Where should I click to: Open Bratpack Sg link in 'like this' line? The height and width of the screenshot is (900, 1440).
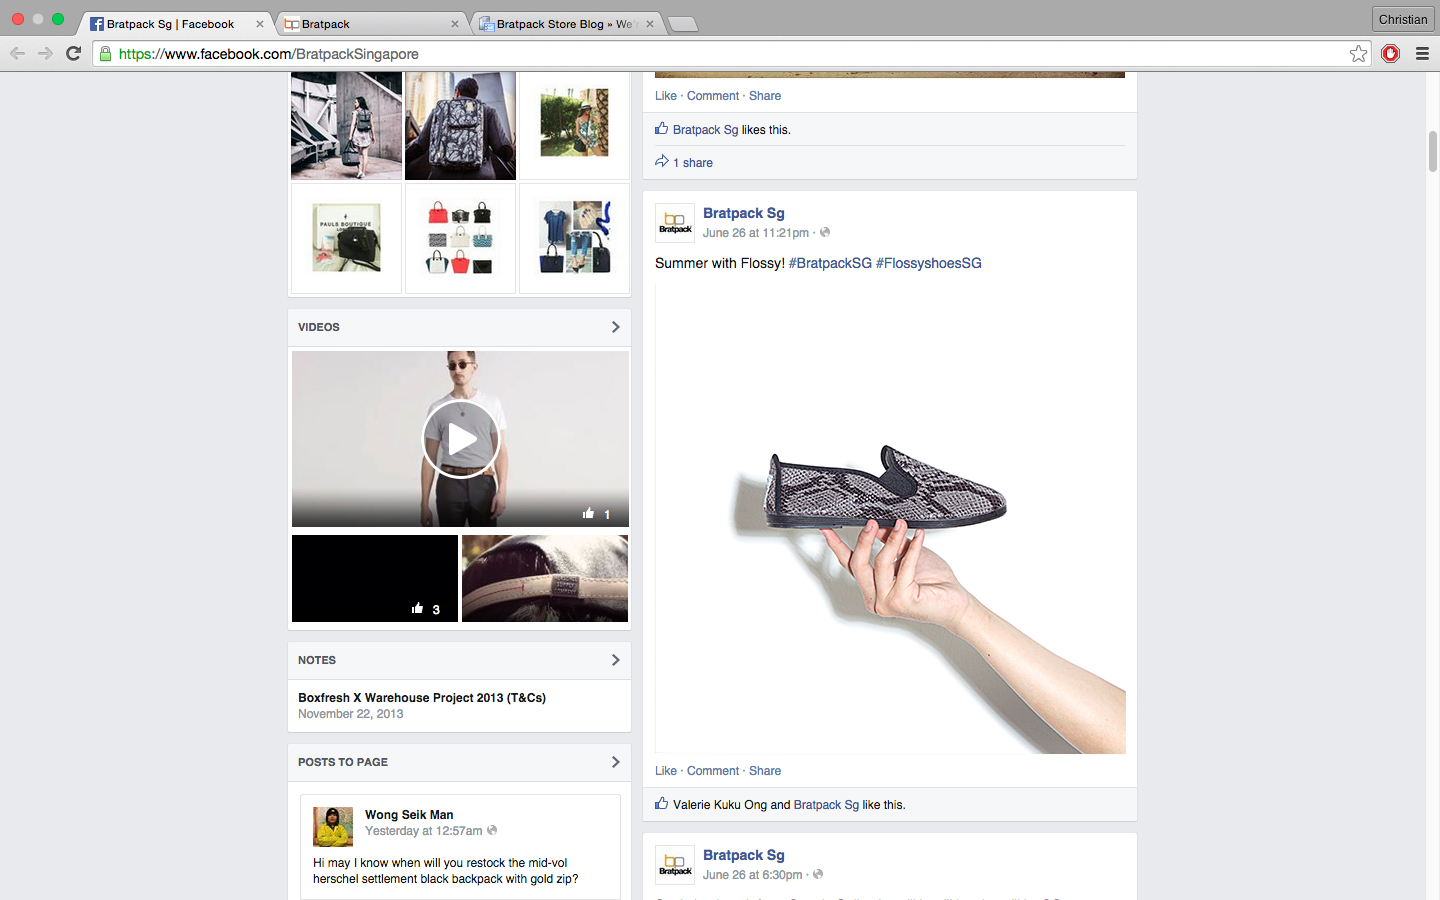(826, 805)
